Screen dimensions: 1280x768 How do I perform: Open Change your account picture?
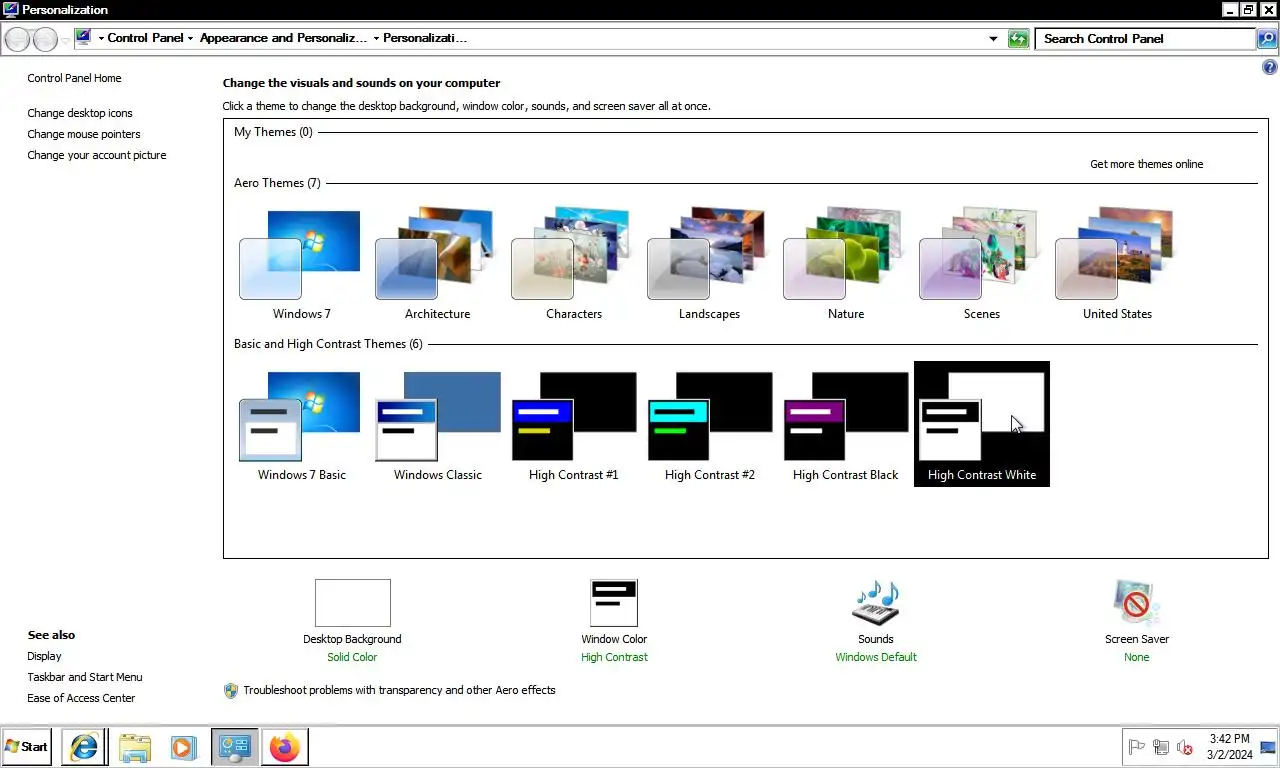97,155
